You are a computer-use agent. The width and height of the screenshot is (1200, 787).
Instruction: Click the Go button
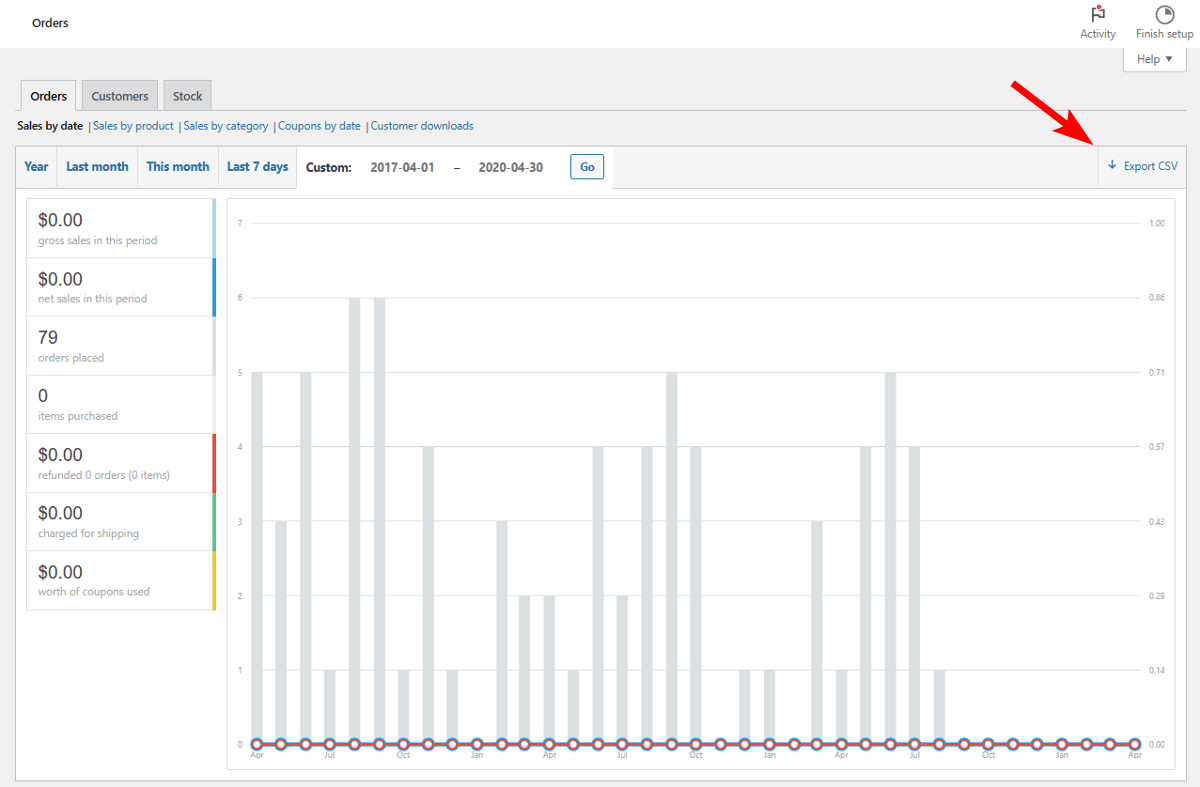[x=587, y=167]
